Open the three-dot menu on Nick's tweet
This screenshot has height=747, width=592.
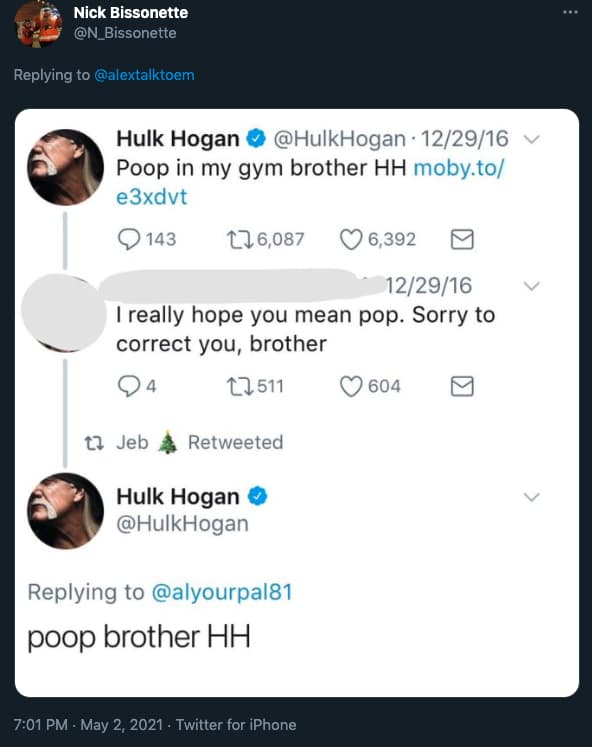pos(570,12)
